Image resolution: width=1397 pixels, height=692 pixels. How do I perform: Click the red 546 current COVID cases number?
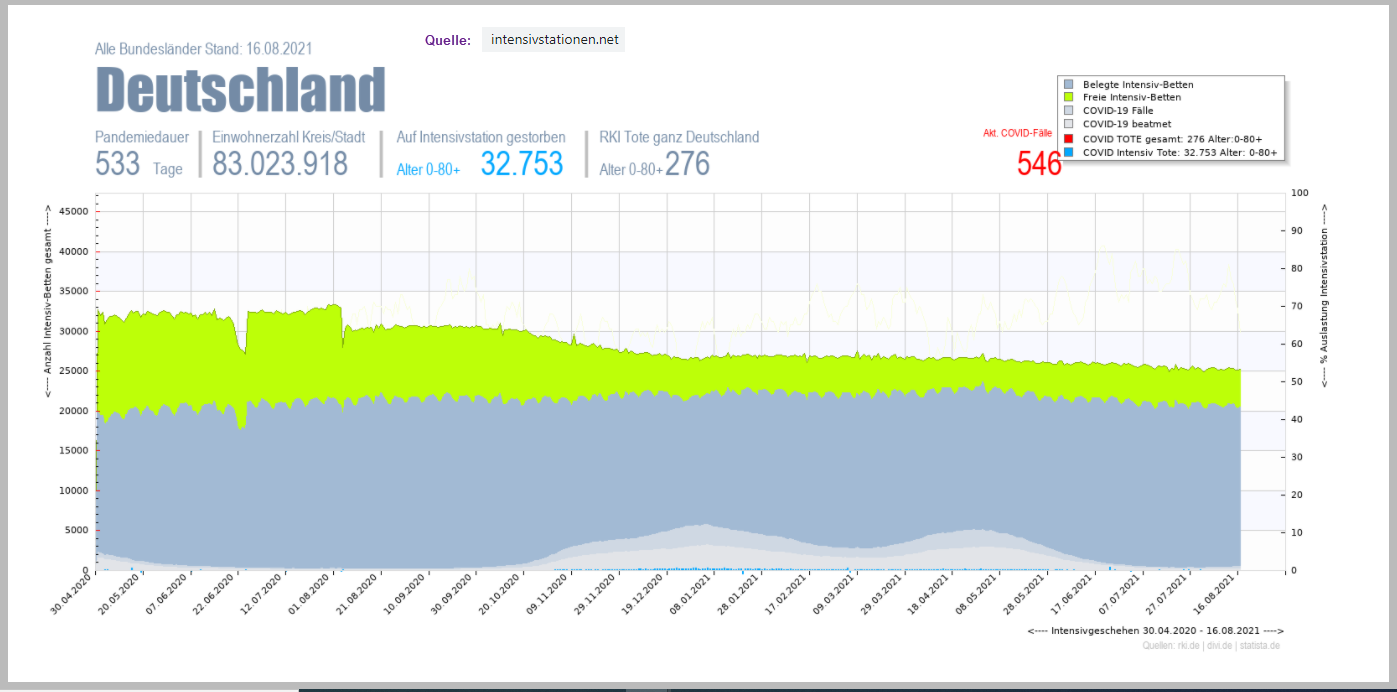click(1039, 164)
